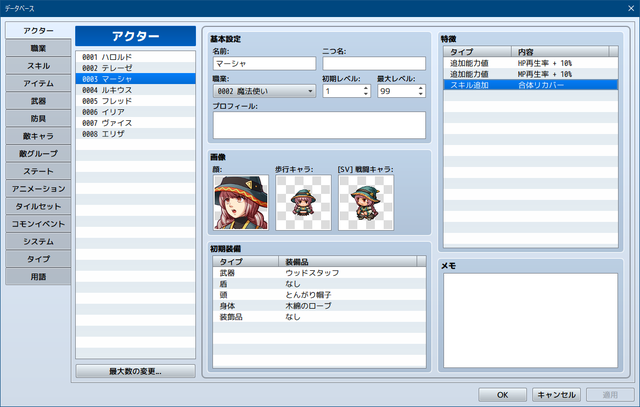Click the OK button

point(502,395)
